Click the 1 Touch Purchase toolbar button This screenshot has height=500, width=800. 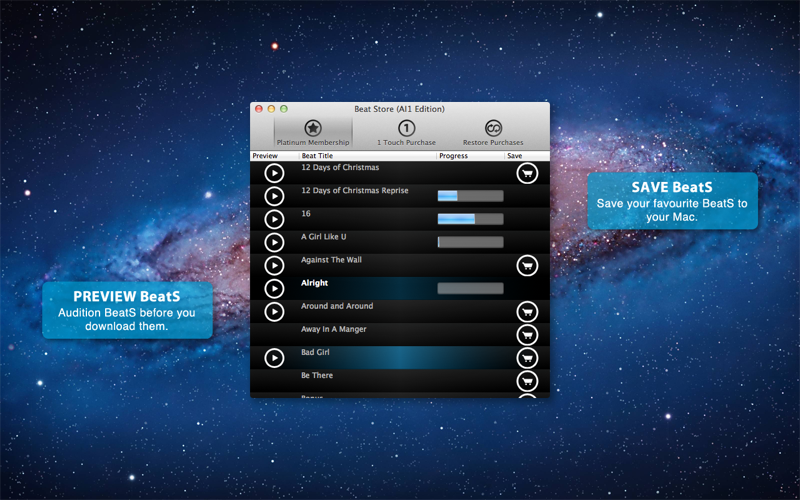tap(406, 133)
